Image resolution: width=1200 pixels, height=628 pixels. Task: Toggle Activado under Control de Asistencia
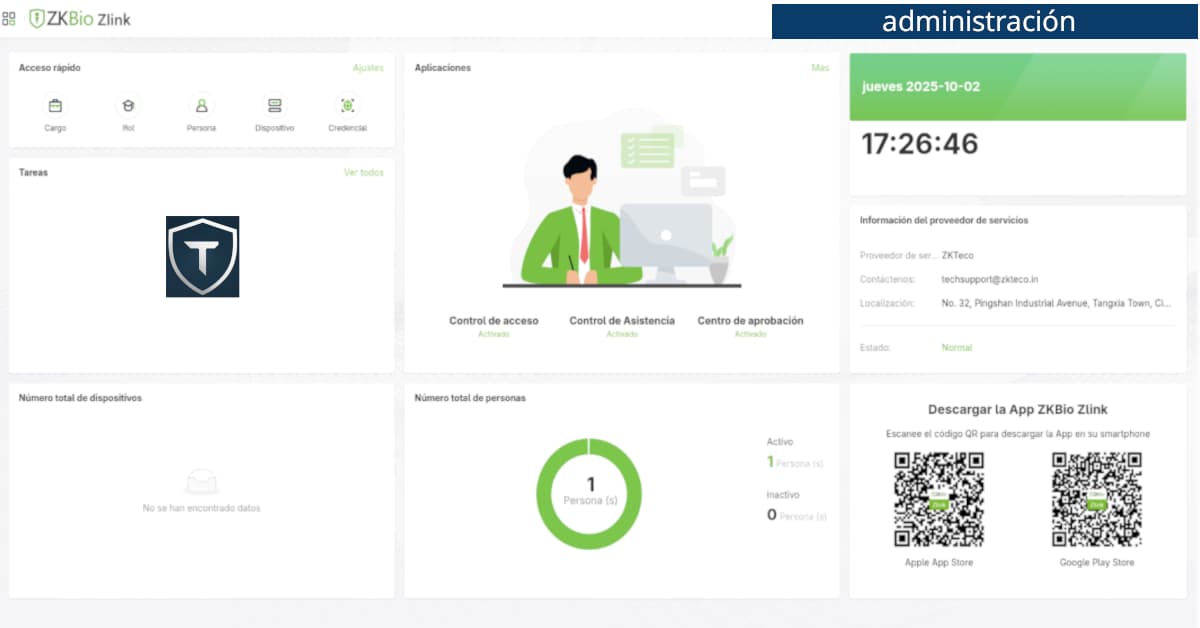621,334
